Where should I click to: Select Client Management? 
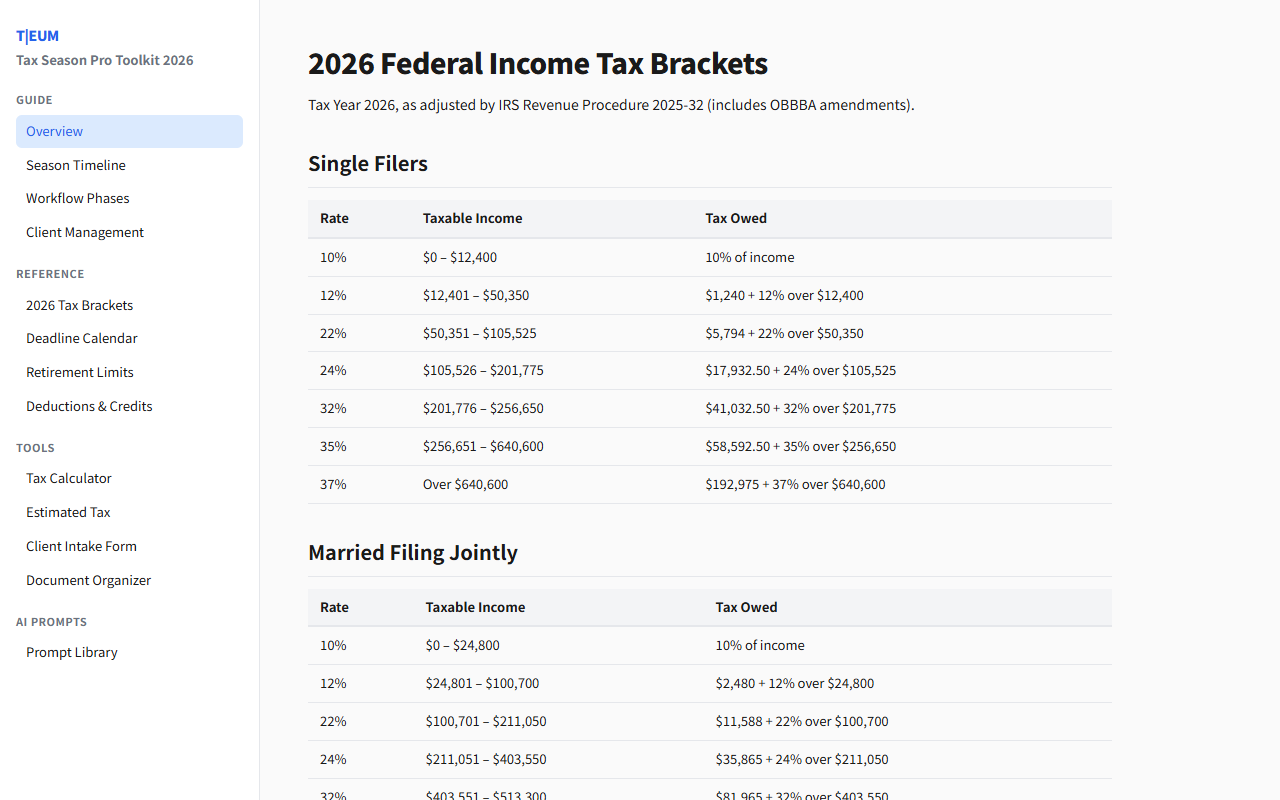pyautogui.click(x=85, y=232)
